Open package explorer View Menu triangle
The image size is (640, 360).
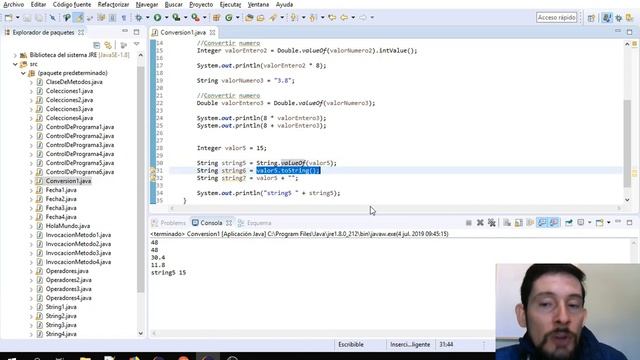pyautogui.click(x=136, y=44)
